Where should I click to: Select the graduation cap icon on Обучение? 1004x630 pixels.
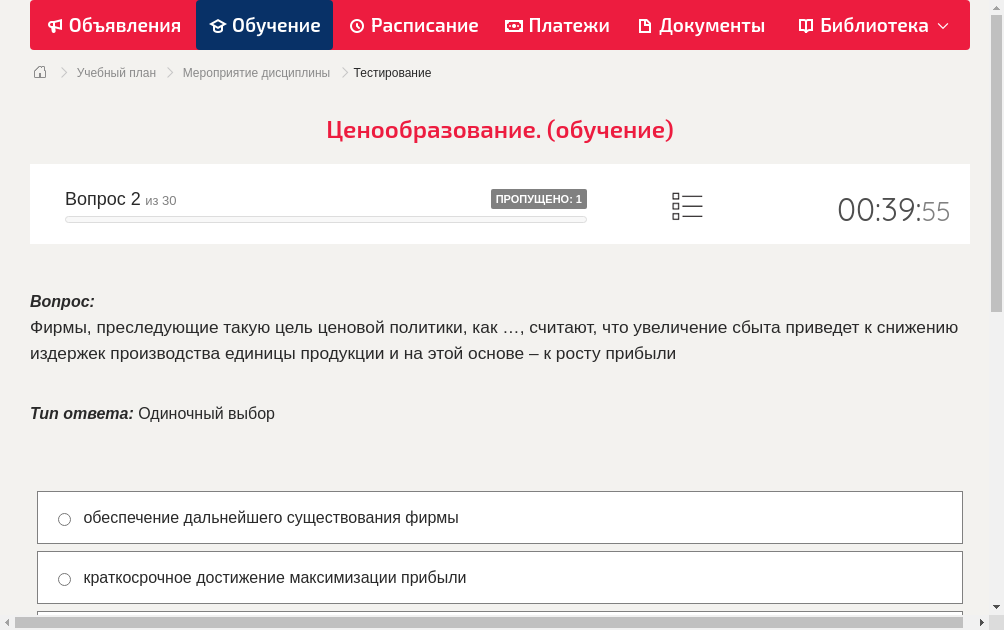click(218, 25)
